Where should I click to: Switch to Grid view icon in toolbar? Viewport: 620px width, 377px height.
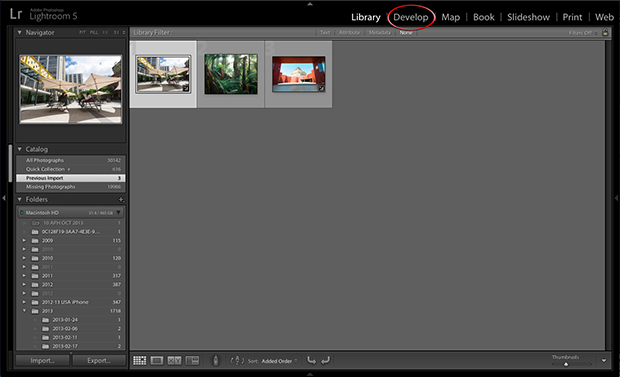[x=140, y=360]
